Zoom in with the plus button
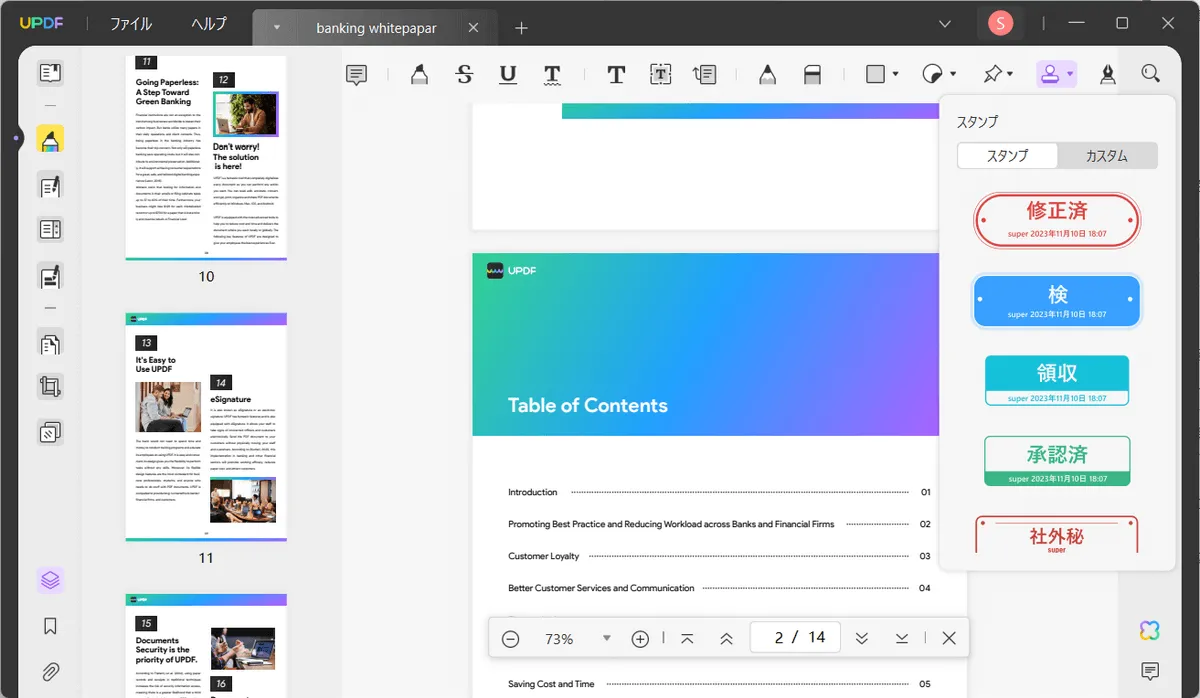The height and width of the screenshot is (698, 1200). coord(641,638)
